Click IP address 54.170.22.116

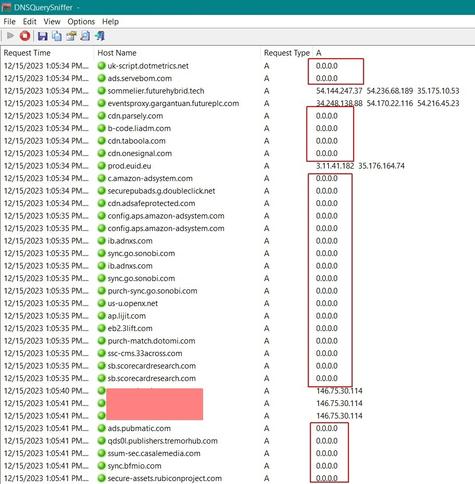click(390, 103)
